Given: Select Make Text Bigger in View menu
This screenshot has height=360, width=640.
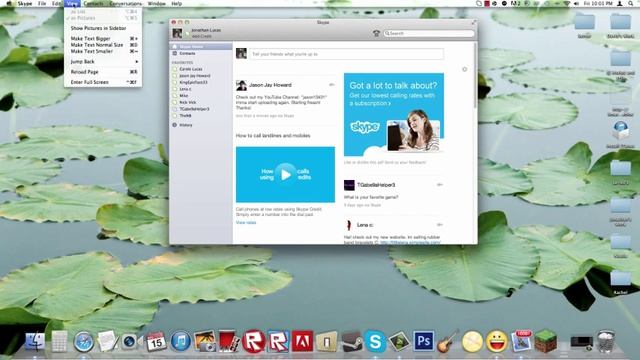Looking at the screenshot, I should tap(103, 38).
